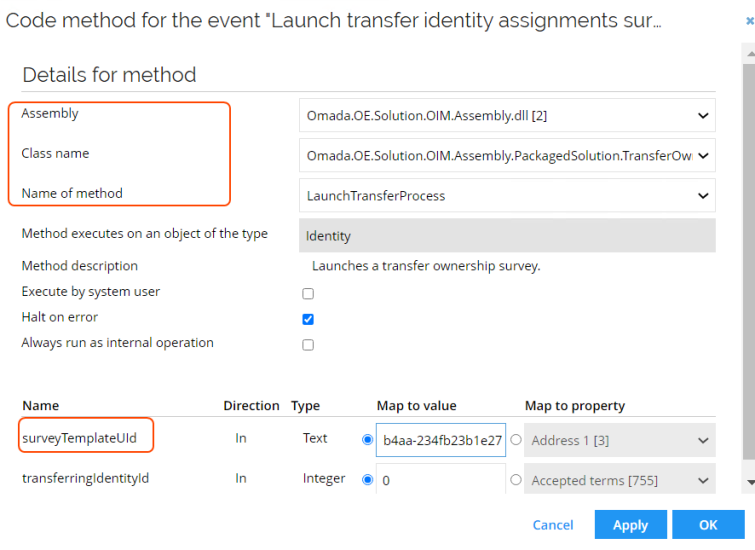Image resolution: width=755 pixels, height=550 pixels.
Task: Select Map to property radio for transferringIdentityId
Action: pyautogui.click(x=516, y=480)
